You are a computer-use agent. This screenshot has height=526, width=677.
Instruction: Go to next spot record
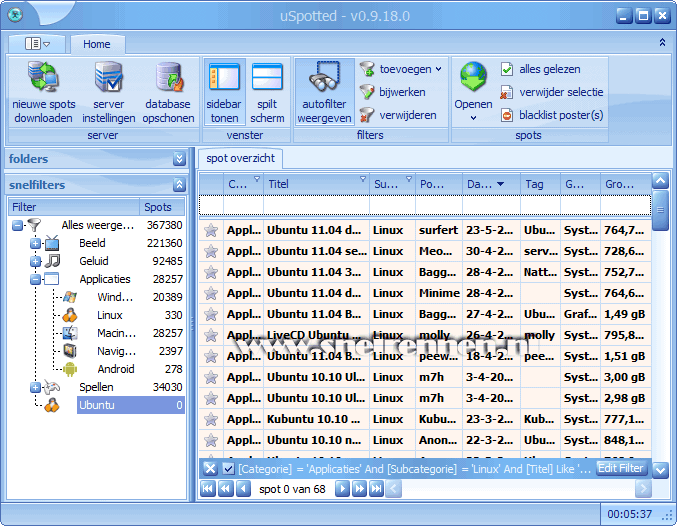click(342, 489)
